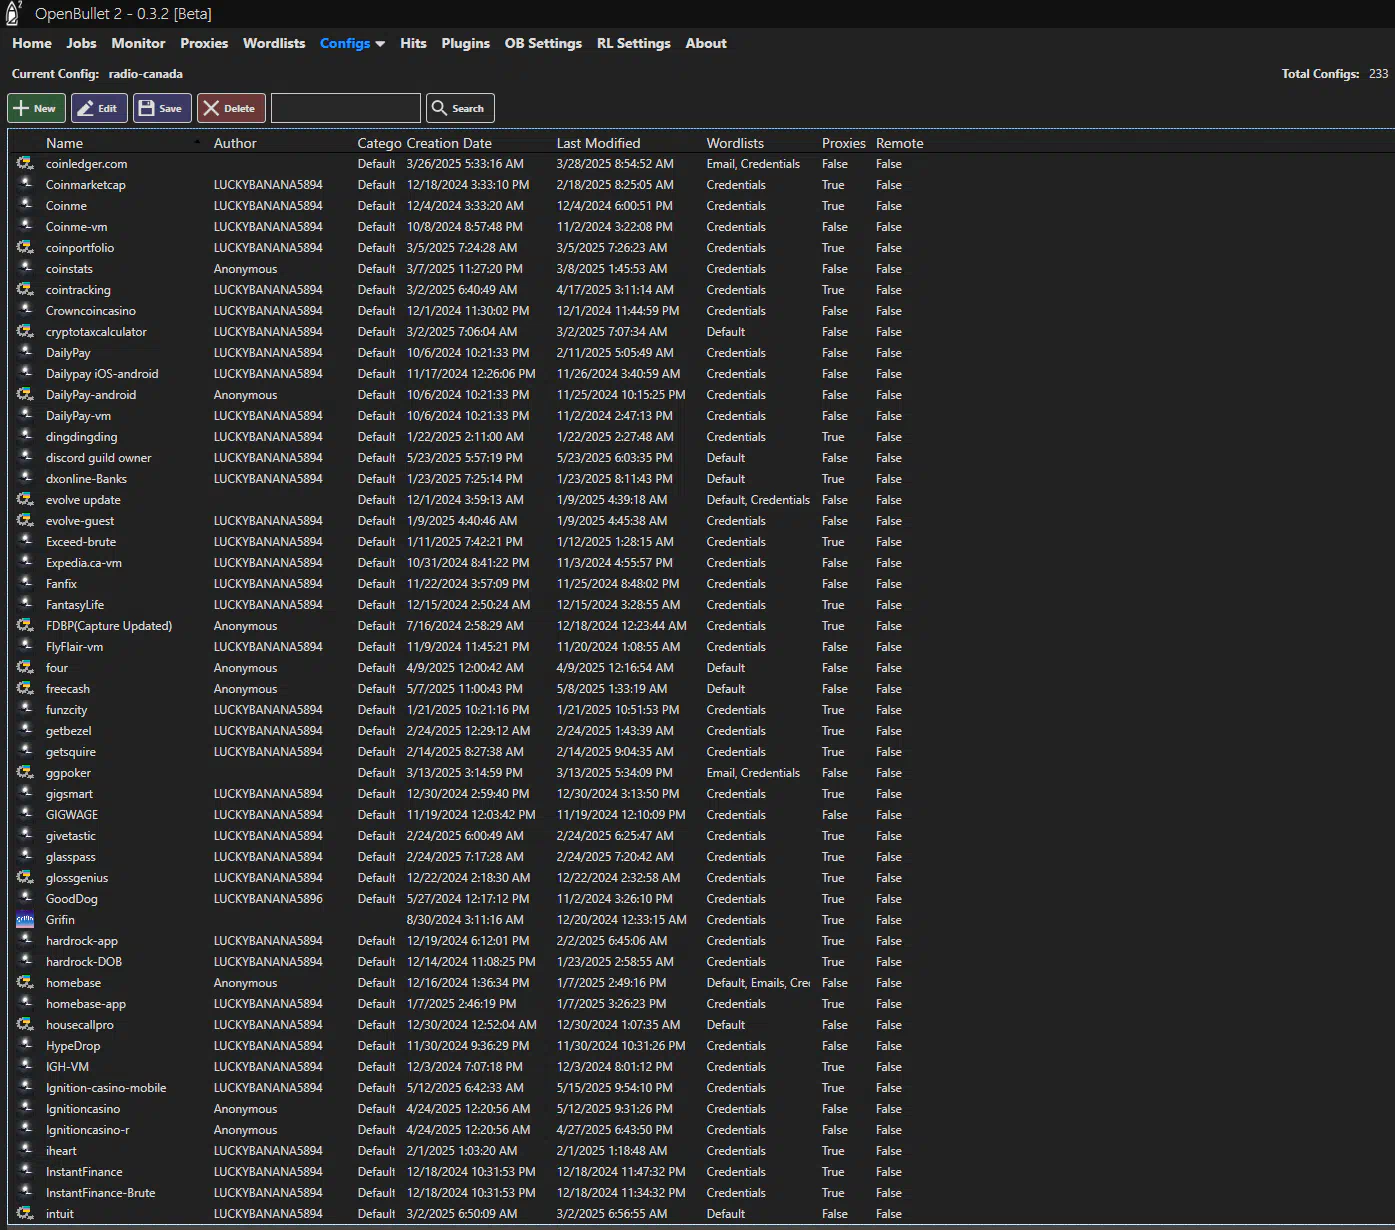Screen dimensions: 1395x1230
Task: Click the dingdingding config icon
Action: (x=25, y=436)
